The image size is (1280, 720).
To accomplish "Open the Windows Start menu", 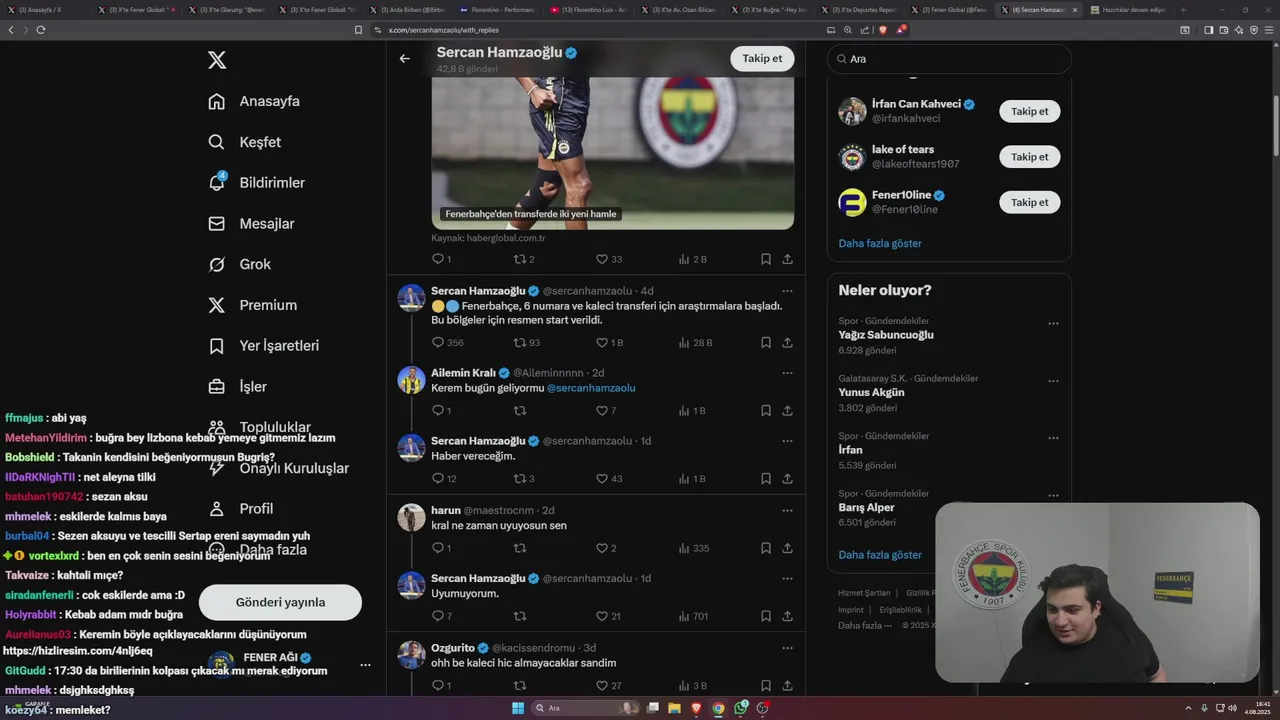I will click(x=518, y=708).
